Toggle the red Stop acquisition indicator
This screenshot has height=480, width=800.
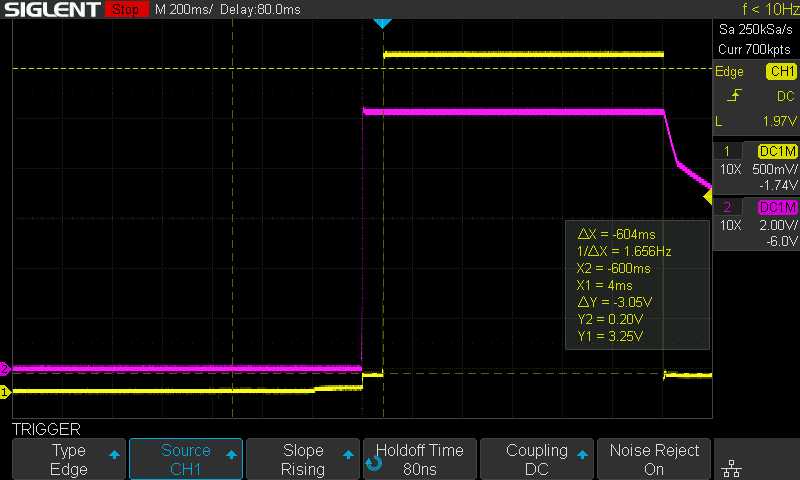(x=124, y=10)
